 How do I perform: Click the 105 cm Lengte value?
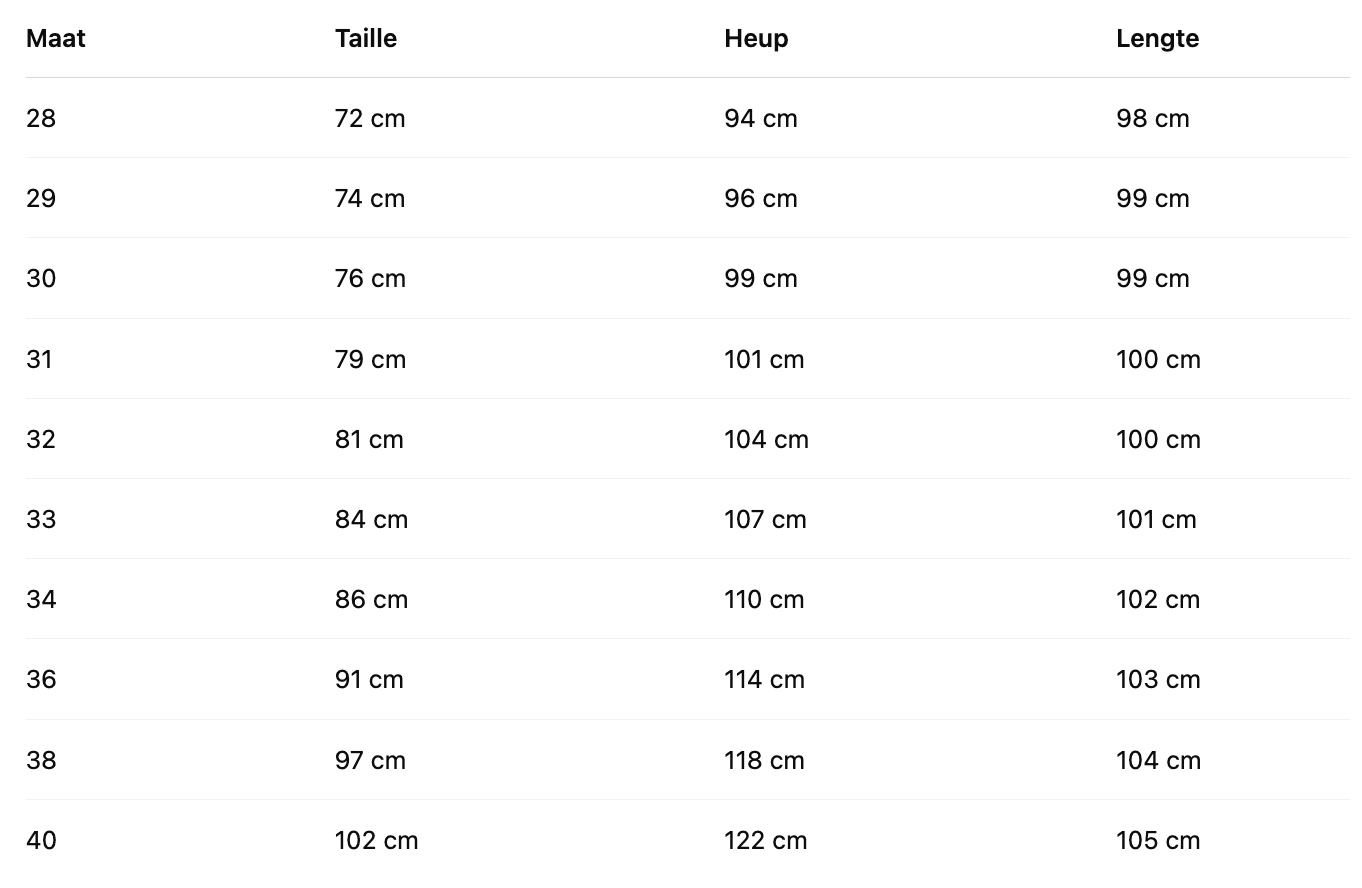[x=1158, y=841]
